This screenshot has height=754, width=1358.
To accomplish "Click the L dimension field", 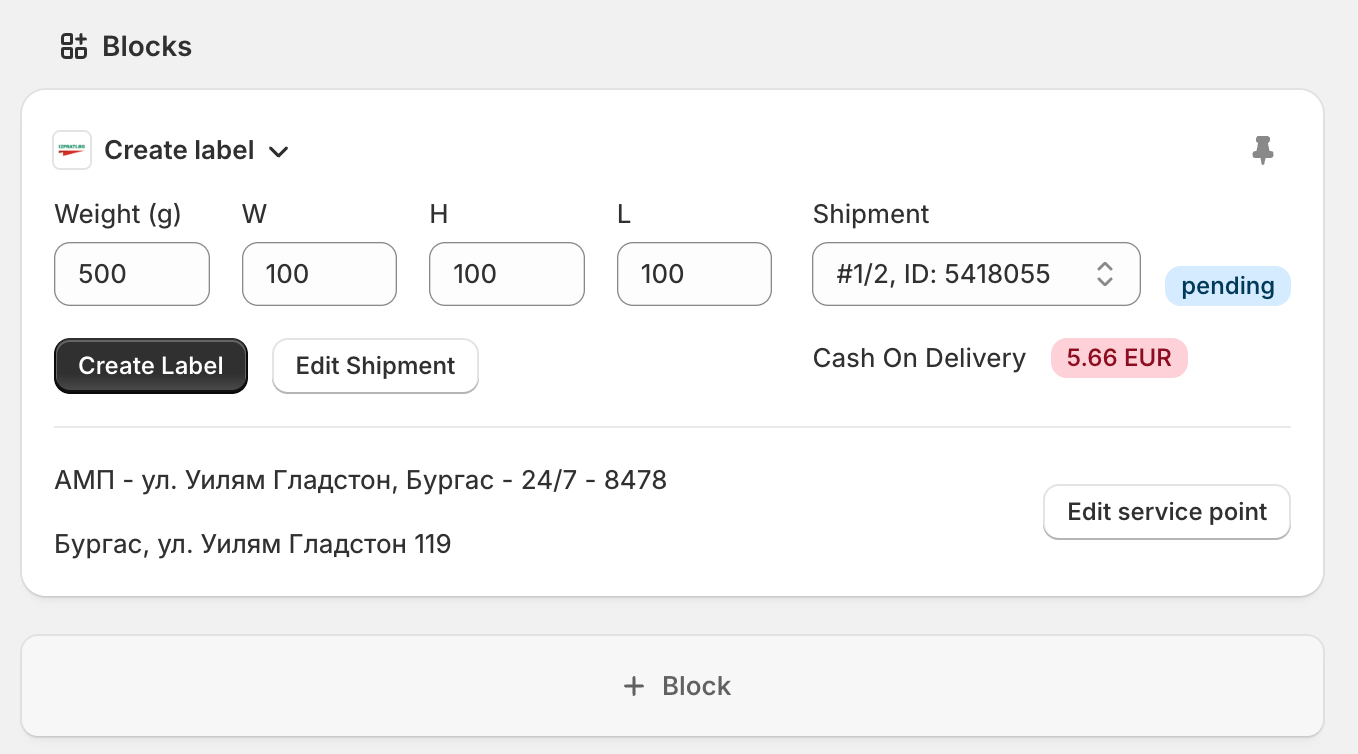I will [x=694, y=274].
